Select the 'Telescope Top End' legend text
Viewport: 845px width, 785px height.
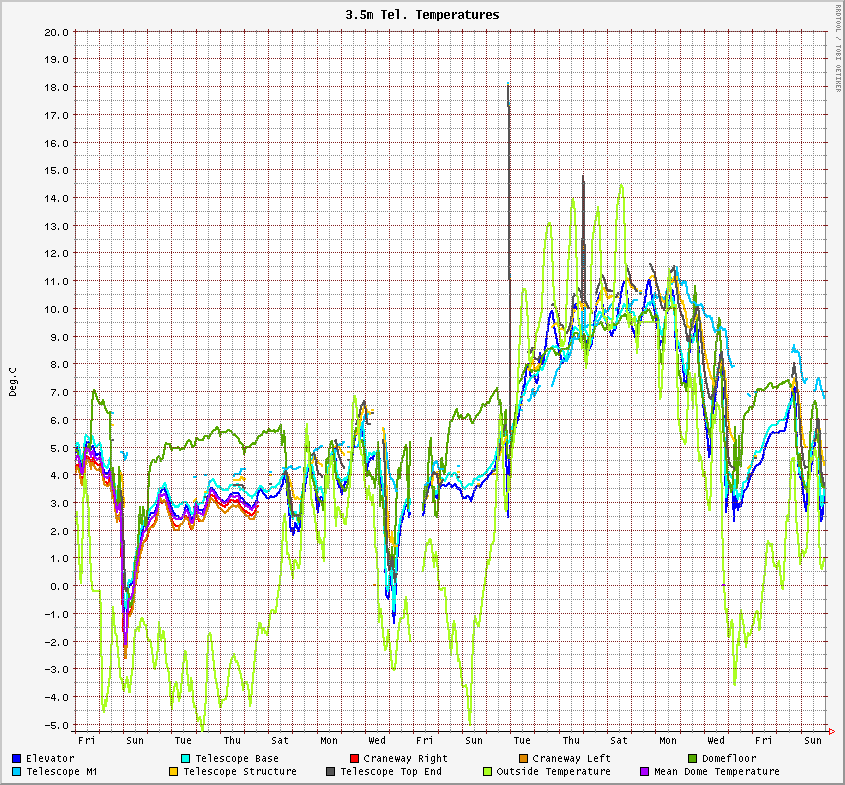tap(390, 772)
